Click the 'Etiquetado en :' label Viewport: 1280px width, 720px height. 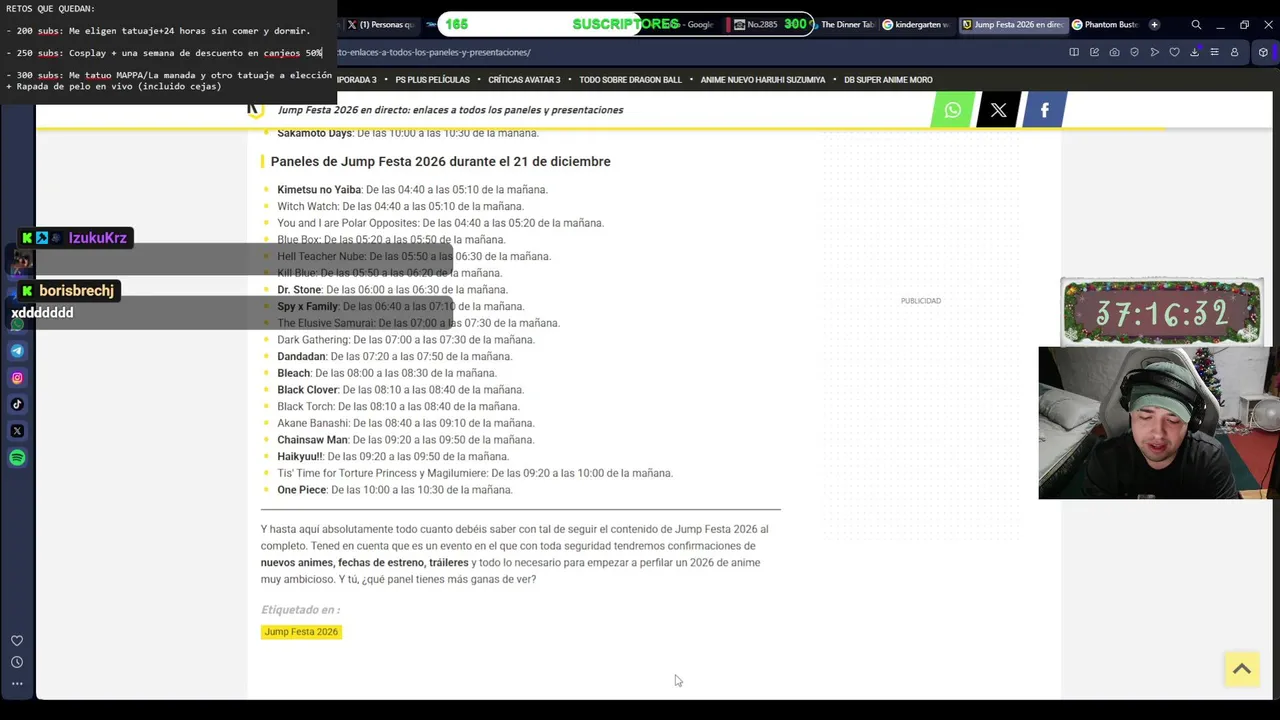click(x=300, y=610)
